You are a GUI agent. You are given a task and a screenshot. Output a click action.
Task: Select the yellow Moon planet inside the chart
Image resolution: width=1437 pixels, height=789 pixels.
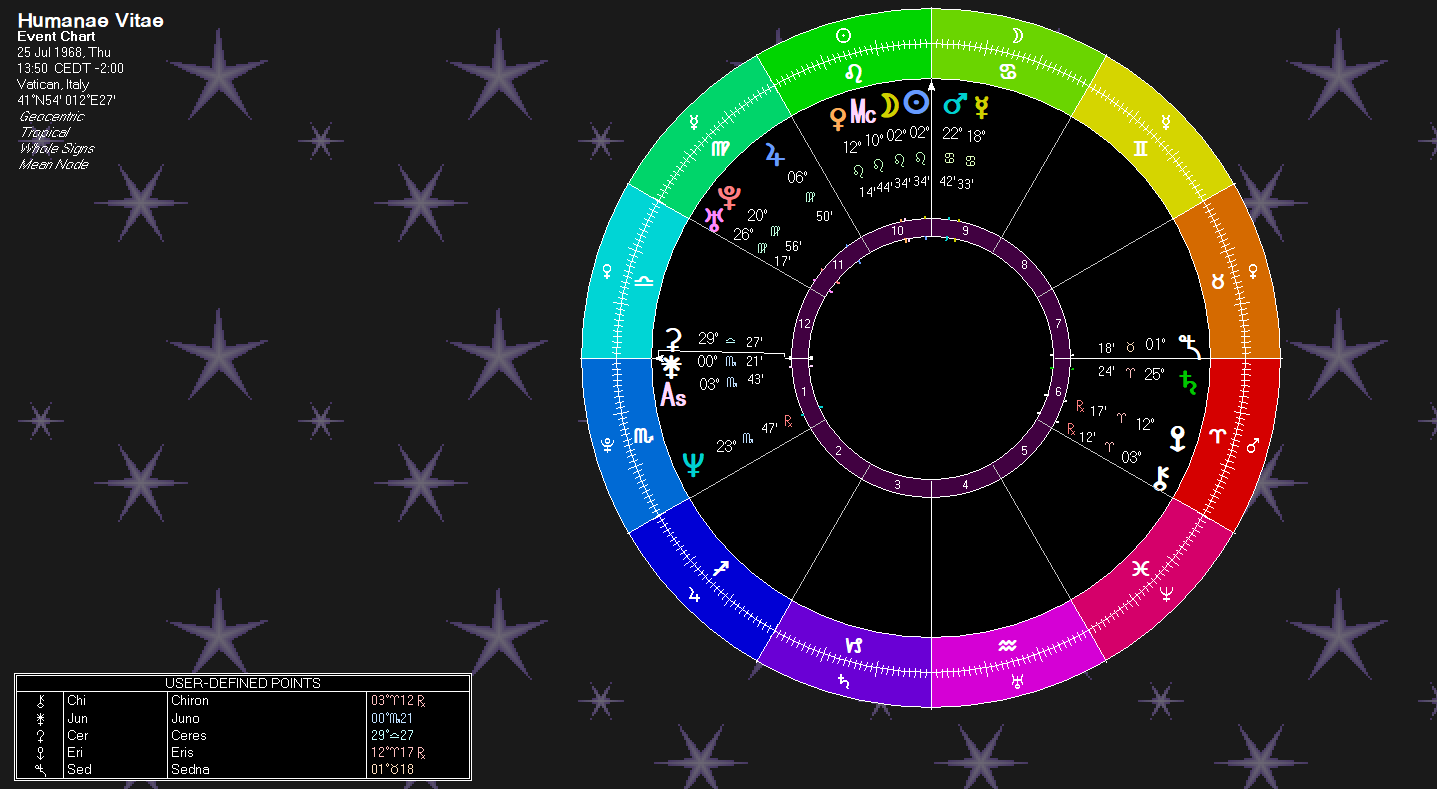889,105
